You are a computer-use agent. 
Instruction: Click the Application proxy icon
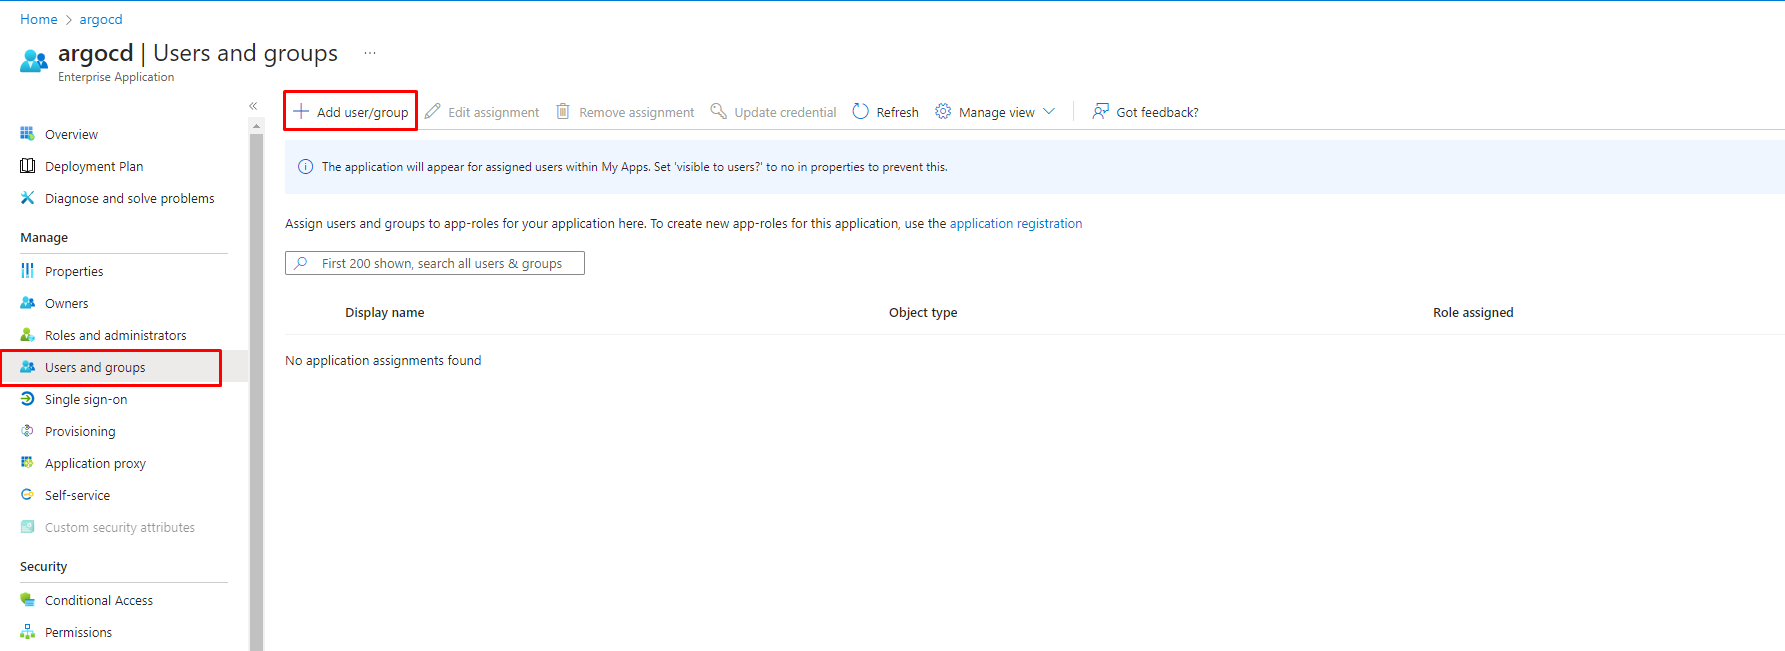click(x=27, y=463)
